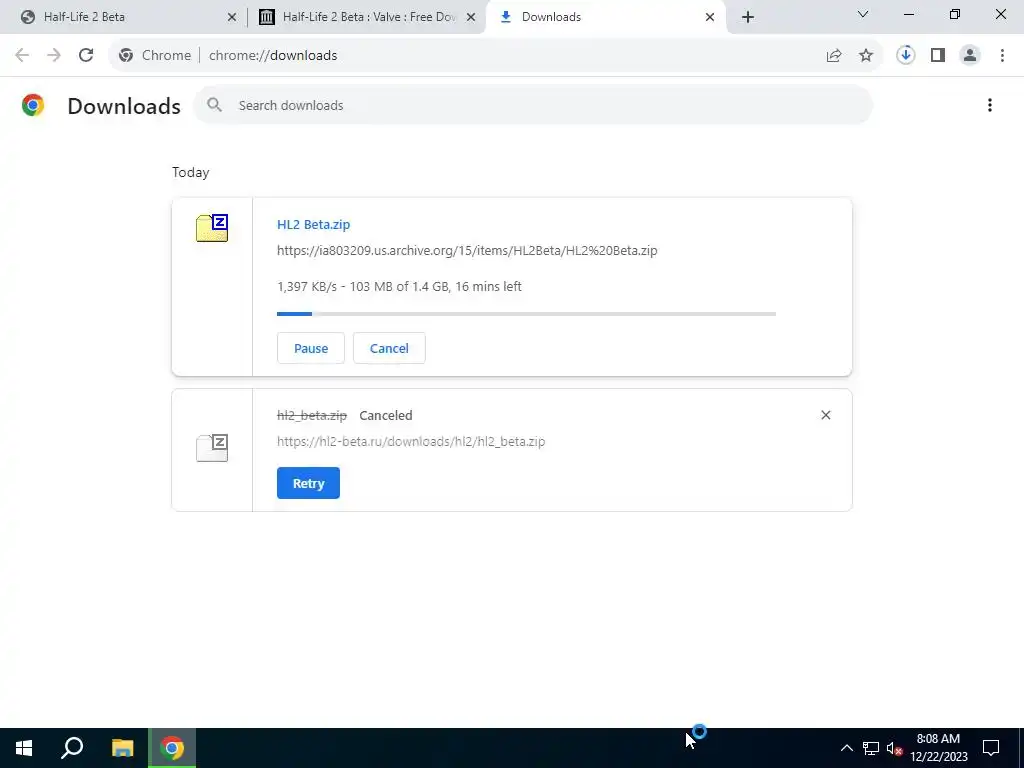
Task: Reload the downloads page
Action: [x=86, y=56]
